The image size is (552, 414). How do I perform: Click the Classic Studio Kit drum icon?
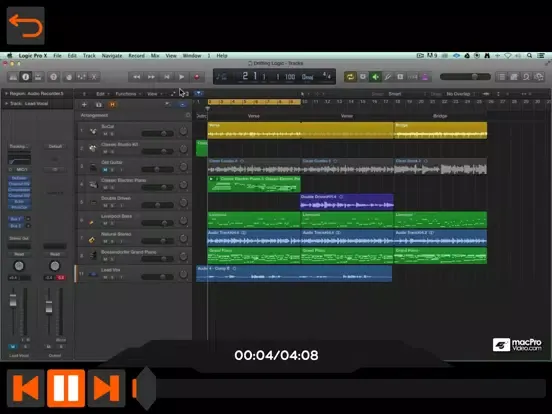tap(93, 149)
